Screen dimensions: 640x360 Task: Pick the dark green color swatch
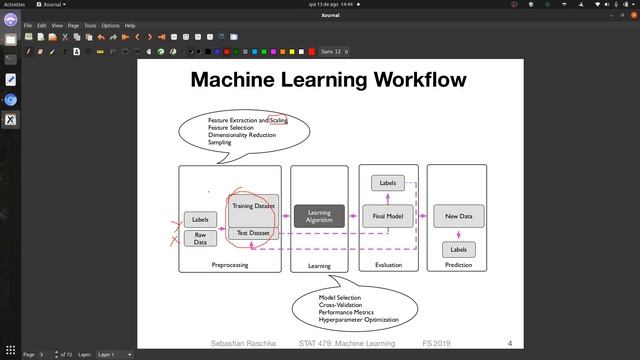(236, 52)
